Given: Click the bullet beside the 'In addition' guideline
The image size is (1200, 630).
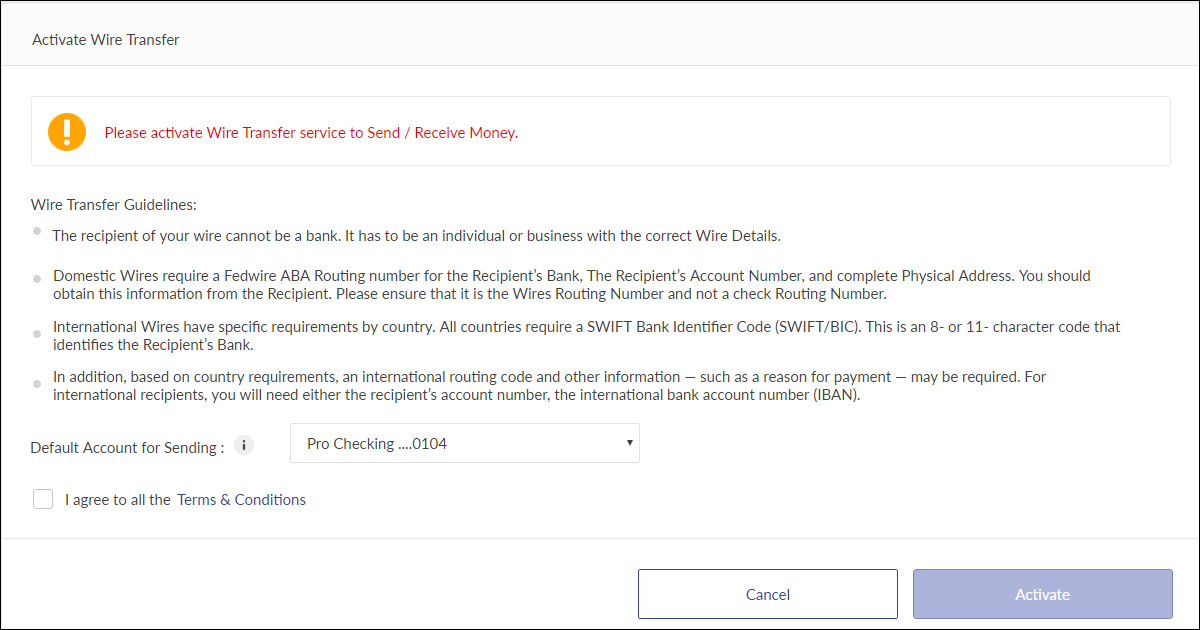Looking at the screenshot, I should click(x=37, y=384).
